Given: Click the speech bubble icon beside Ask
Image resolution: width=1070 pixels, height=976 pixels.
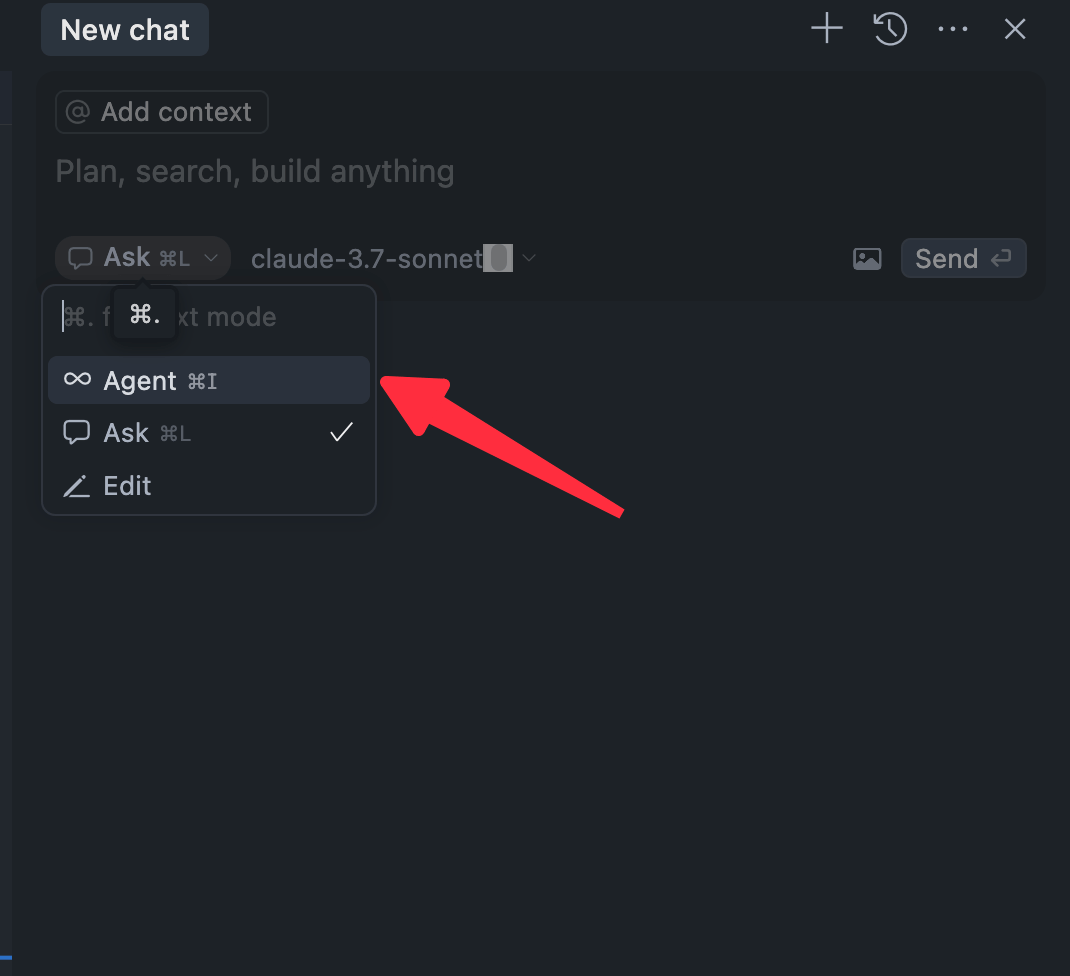Looking at the screenshot, I should click(x=77, y=433).
